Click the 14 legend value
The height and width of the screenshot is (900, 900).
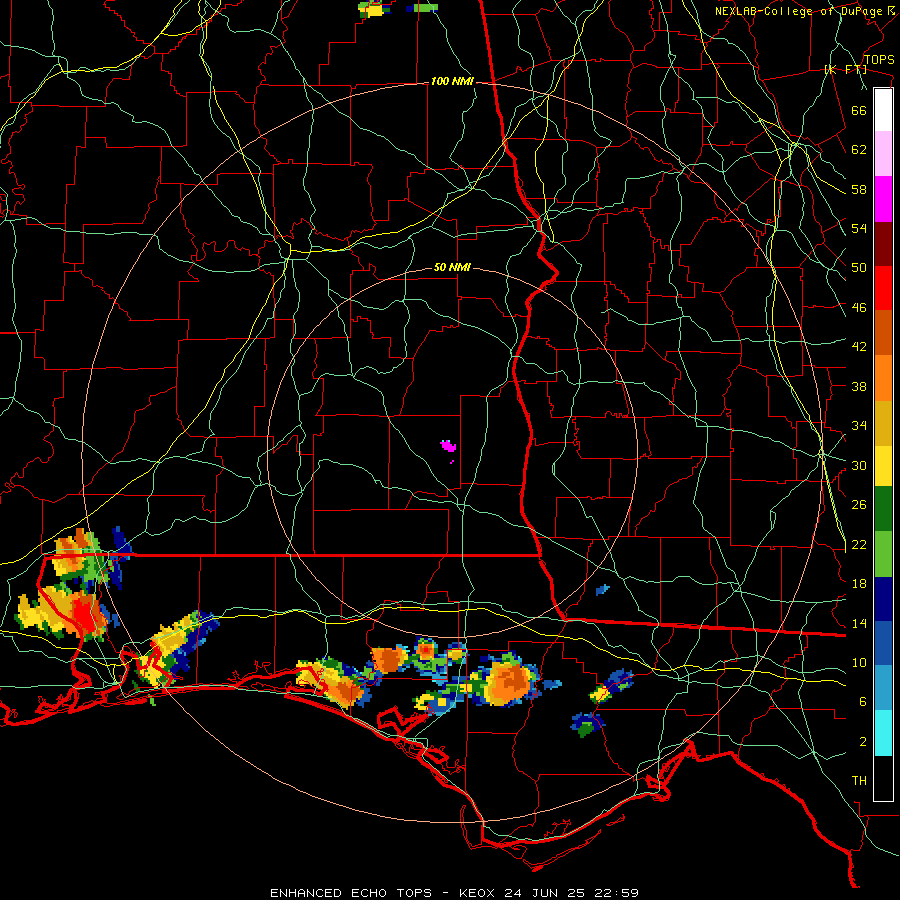(x=859, y=623)
